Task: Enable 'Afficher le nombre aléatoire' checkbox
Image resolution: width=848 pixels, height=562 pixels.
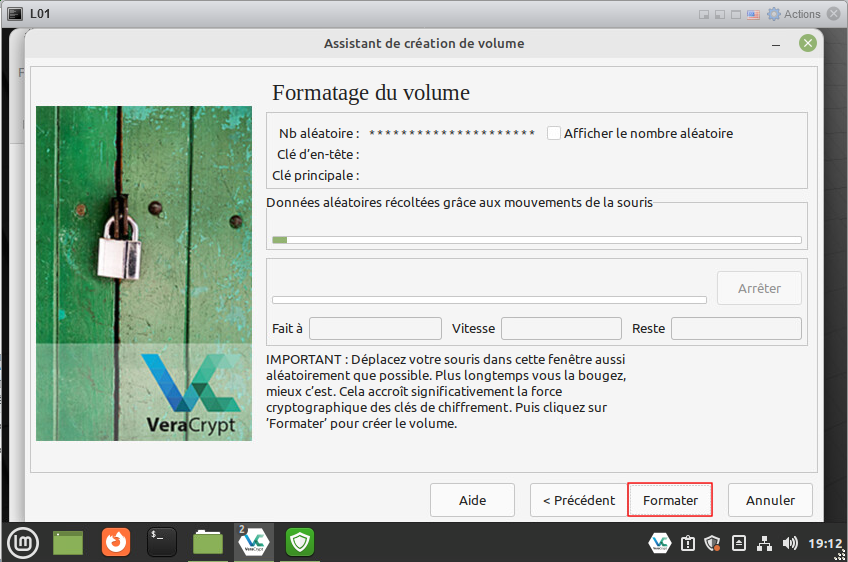Action: 554,133
